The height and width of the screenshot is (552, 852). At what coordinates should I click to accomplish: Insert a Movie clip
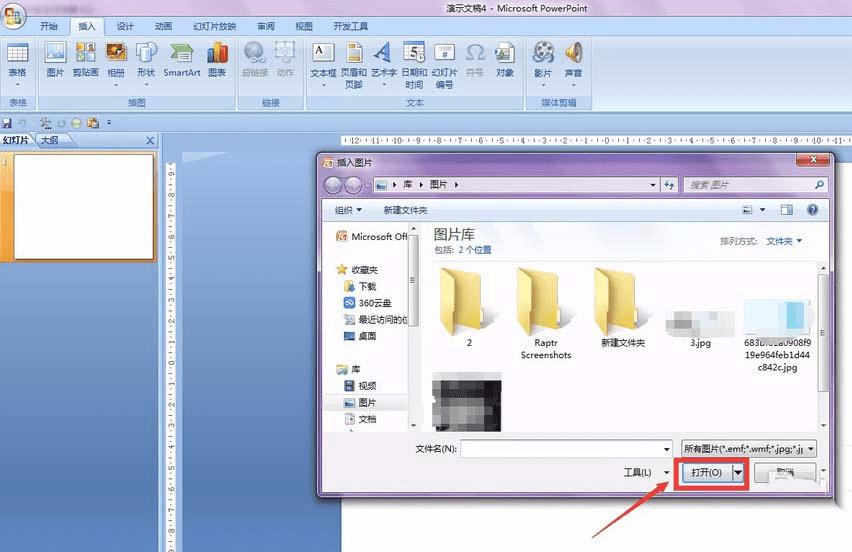click(x=543, y=64)
